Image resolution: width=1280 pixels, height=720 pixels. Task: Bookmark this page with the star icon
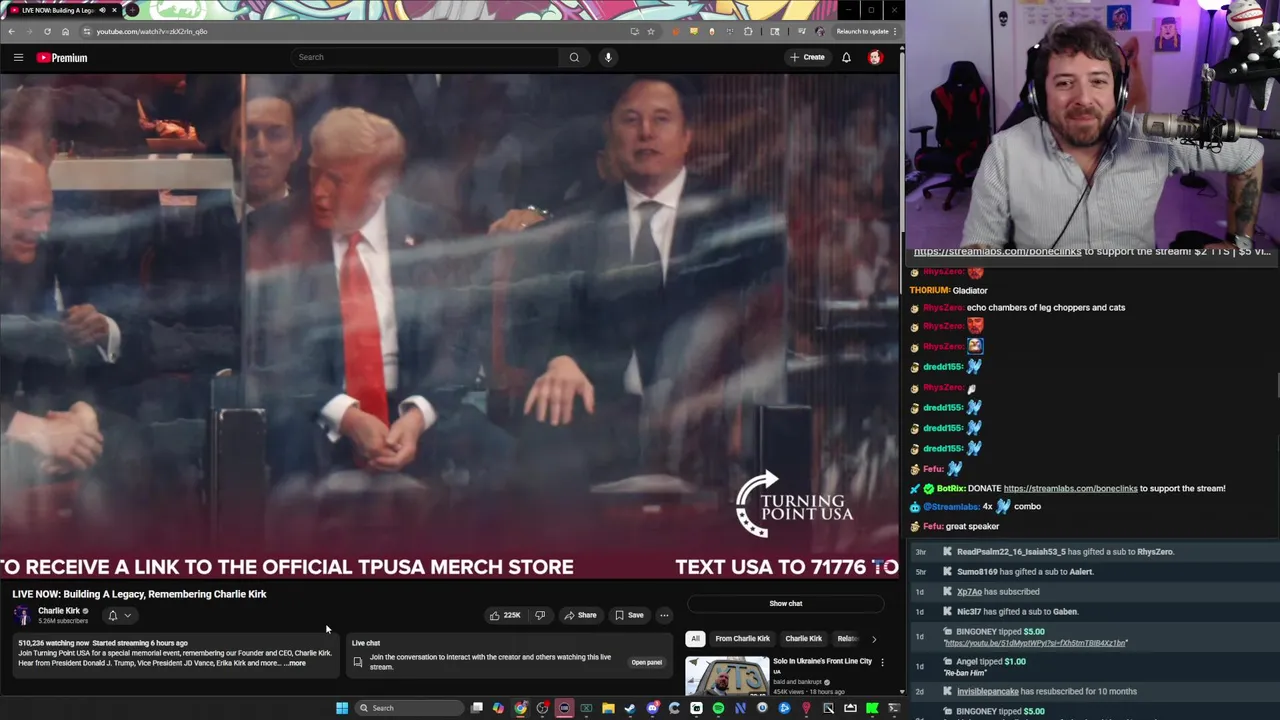[x=651, y=31]
